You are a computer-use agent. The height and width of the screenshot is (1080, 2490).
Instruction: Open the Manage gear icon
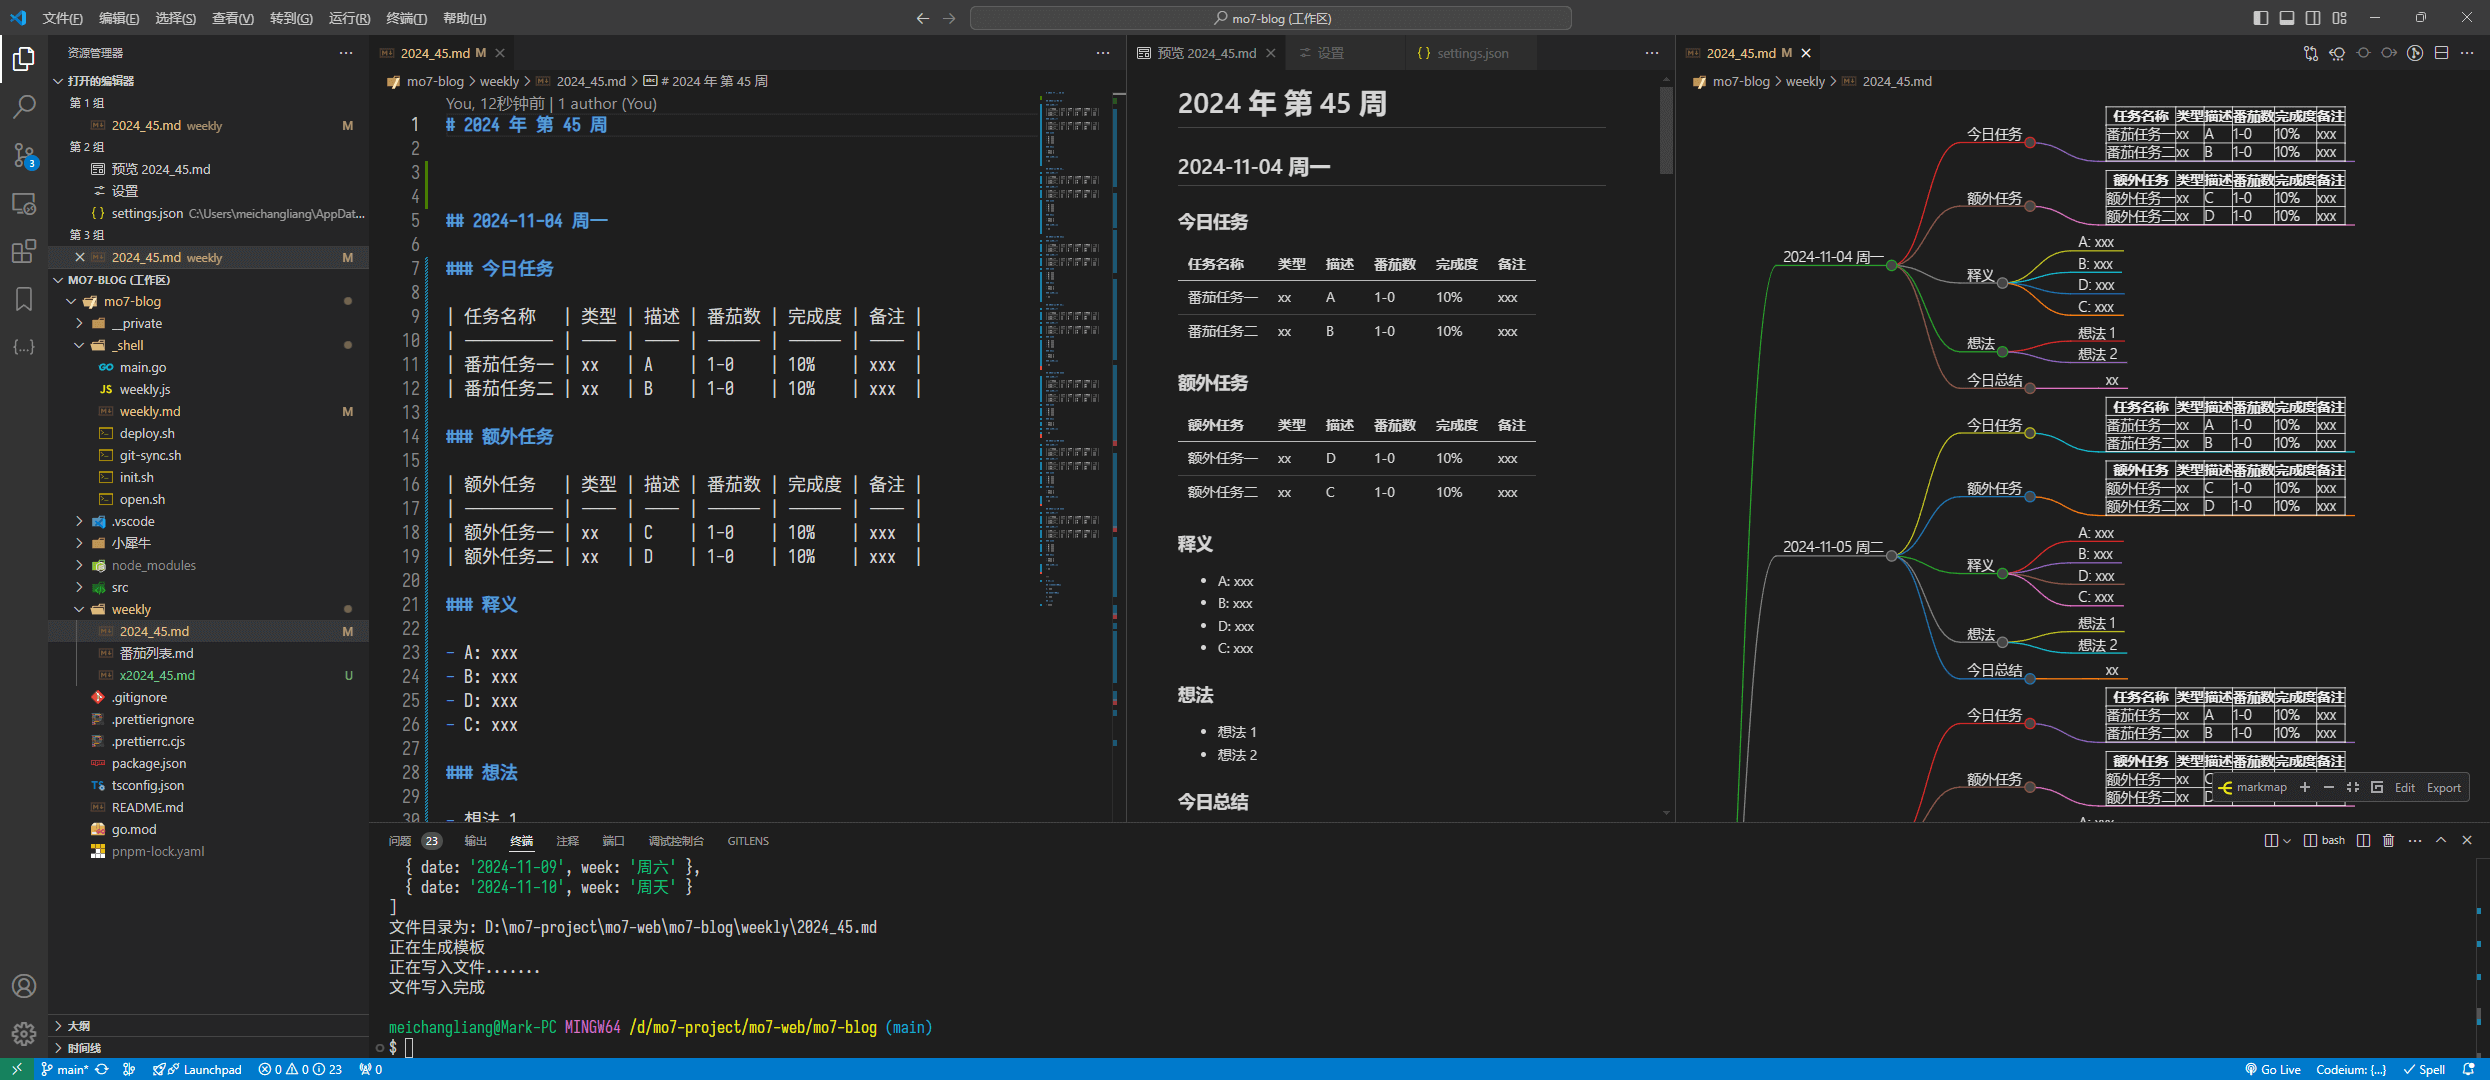point(24,1034)
